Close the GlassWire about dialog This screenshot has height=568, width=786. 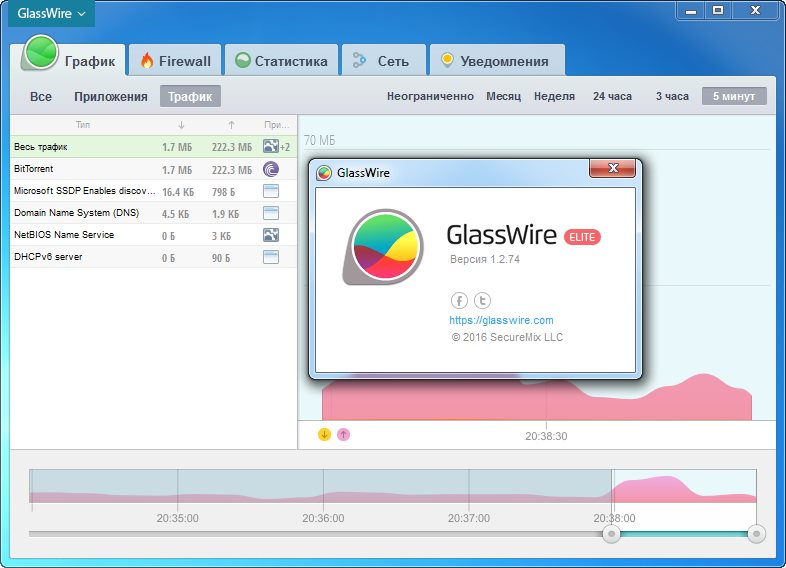click(613, 168)
